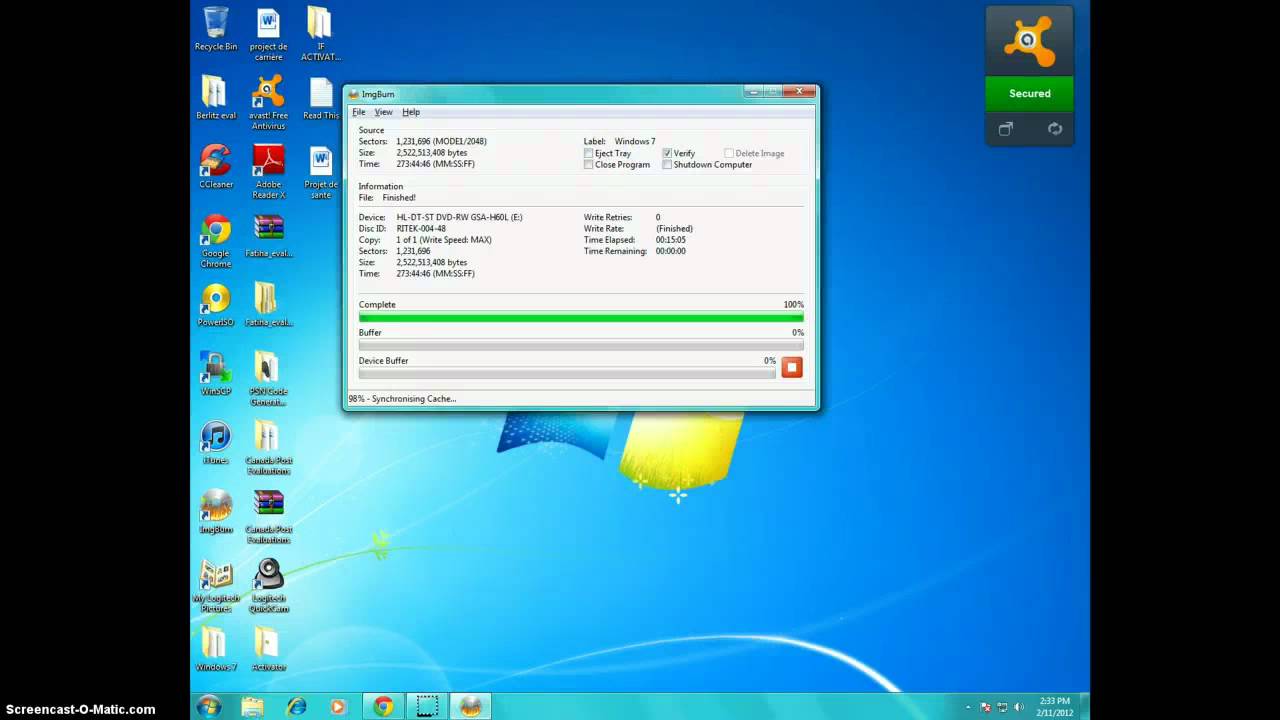Viewport: 1280px width, 720px height.
Task: Select the 'Activator' folder on the desktop
Action: pos(268,649)
